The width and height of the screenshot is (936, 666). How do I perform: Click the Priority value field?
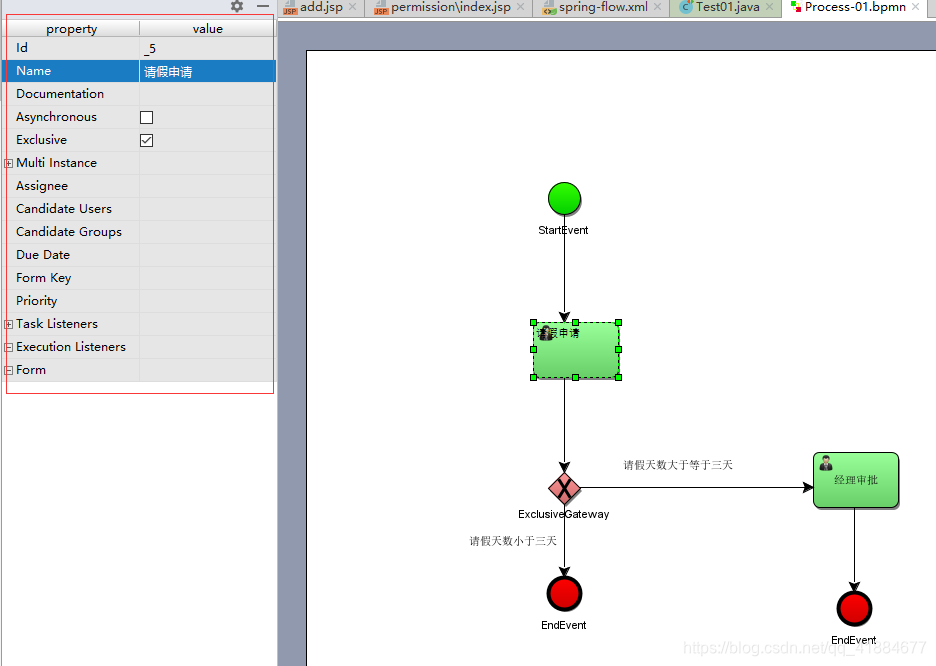coord(207,301)
